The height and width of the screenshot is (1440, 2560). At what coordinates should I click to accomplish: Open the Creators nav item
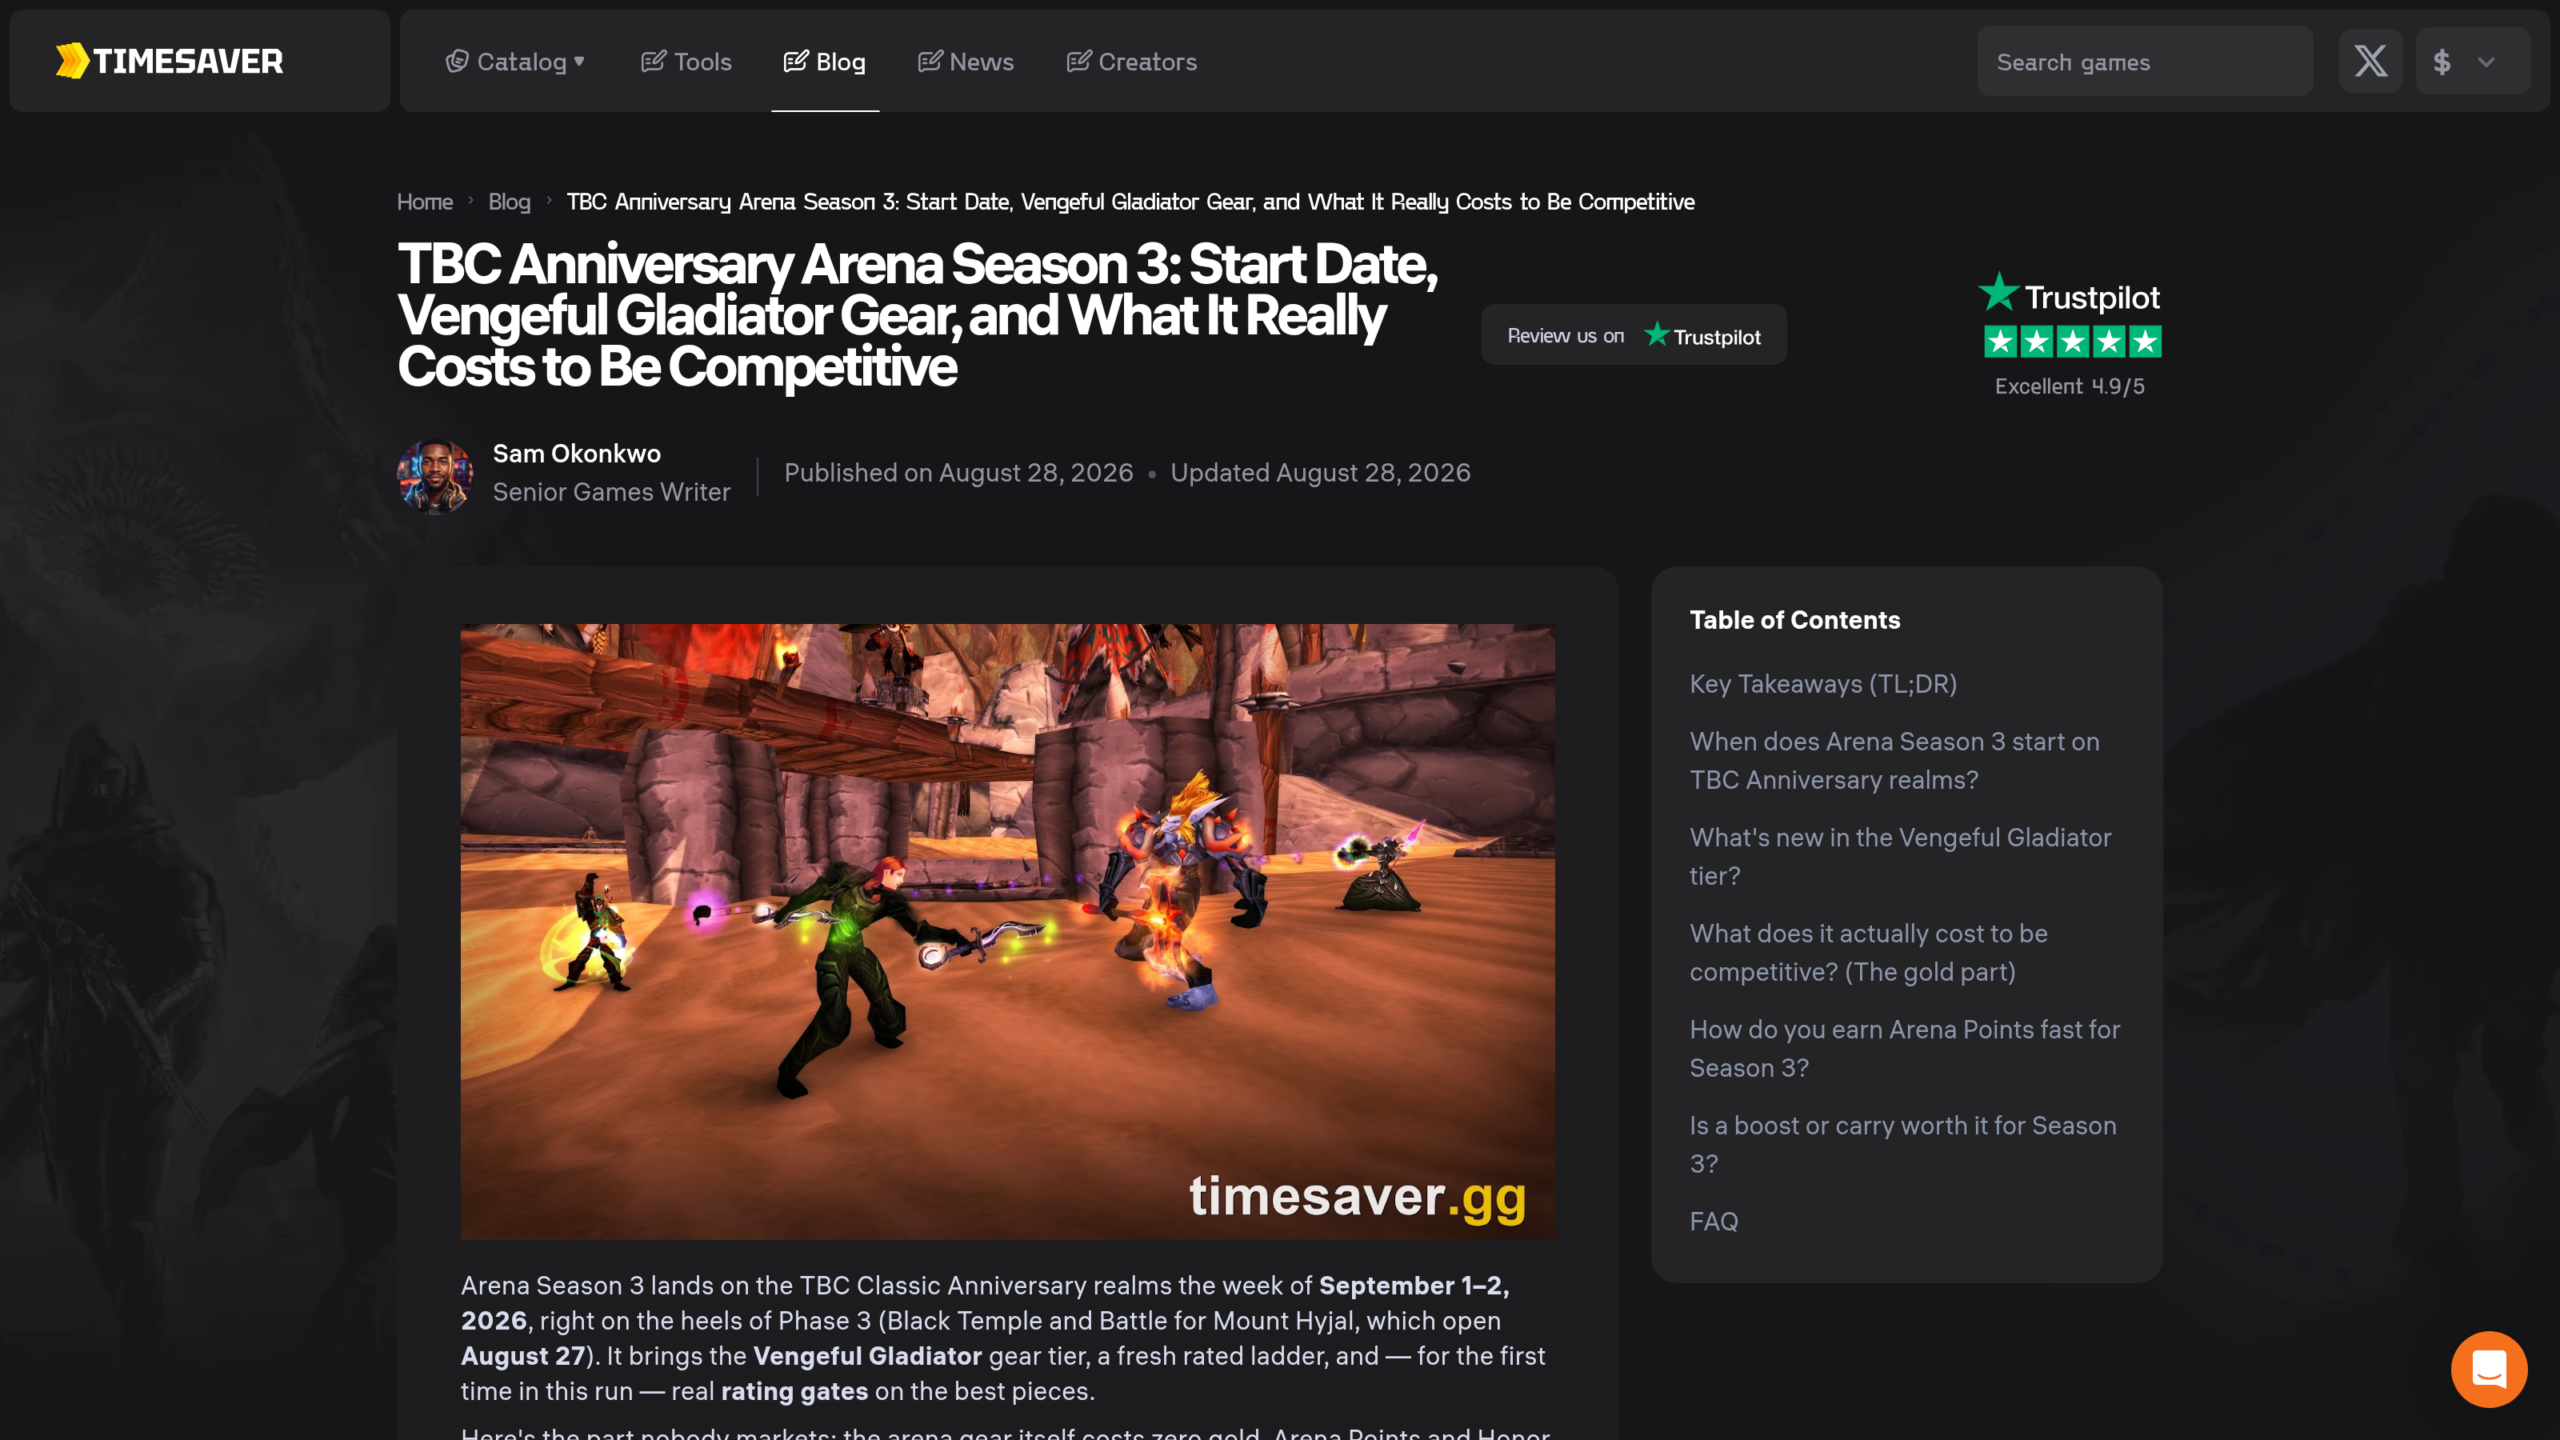[x=1132, y=62]
